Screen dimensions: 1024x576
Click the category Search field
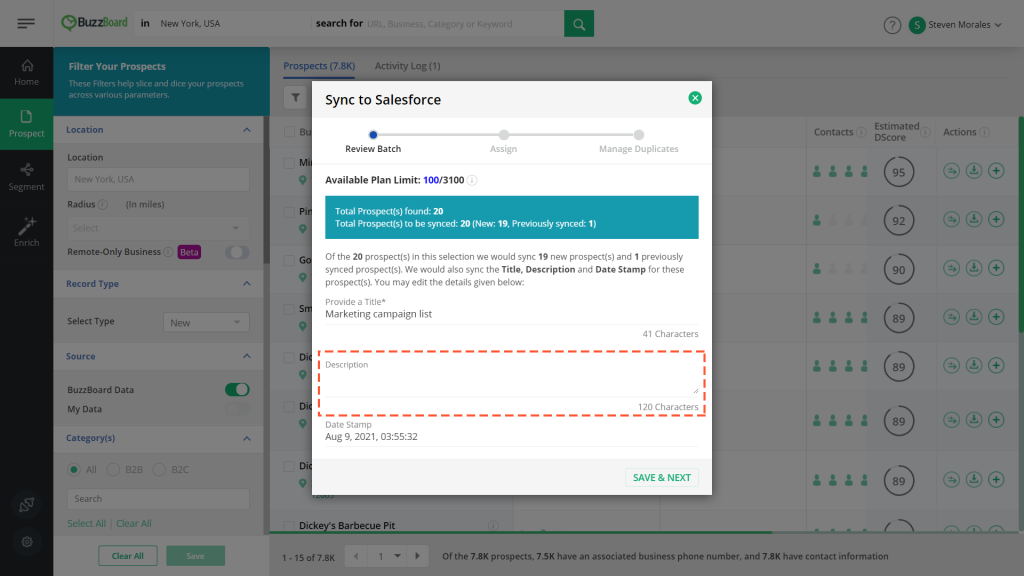click(158, 499)
